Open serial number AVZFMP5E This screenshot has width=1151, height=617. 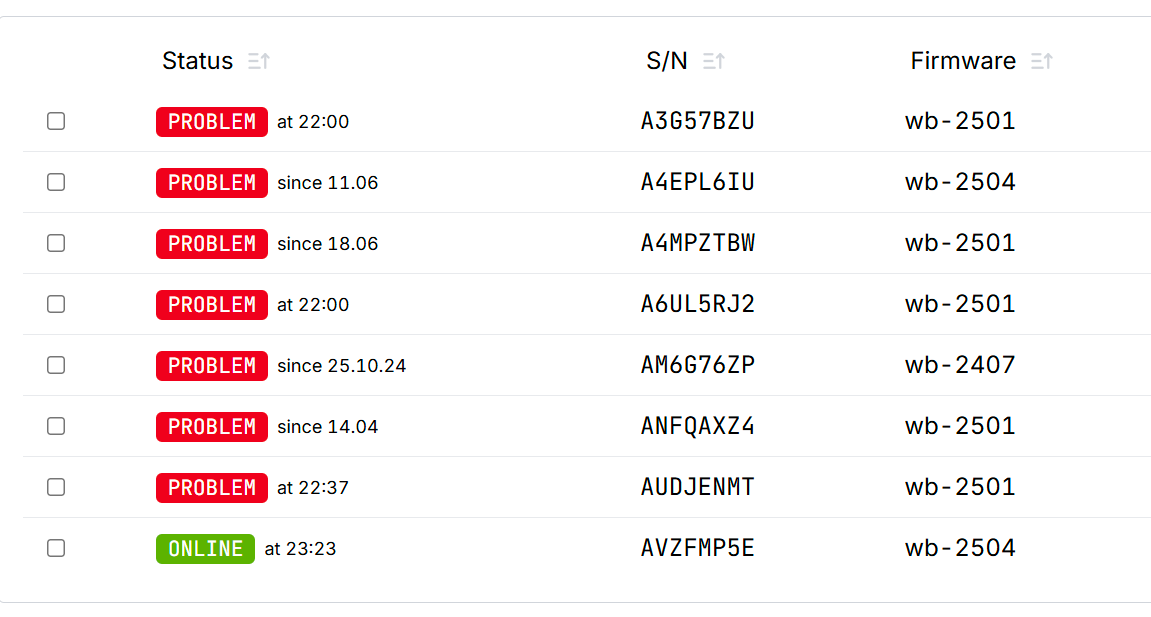[697, 548]
